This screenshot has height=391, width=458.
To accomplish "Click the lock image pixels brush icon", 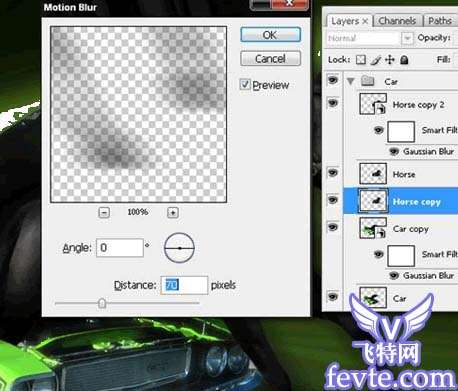I will coord(375,60).
